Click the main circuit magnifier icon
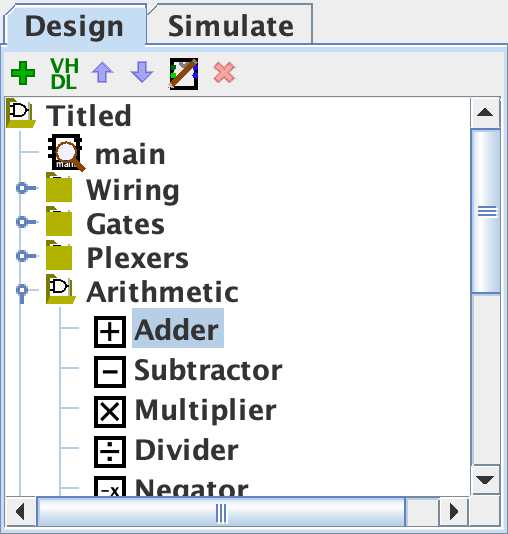 (66, 153)
